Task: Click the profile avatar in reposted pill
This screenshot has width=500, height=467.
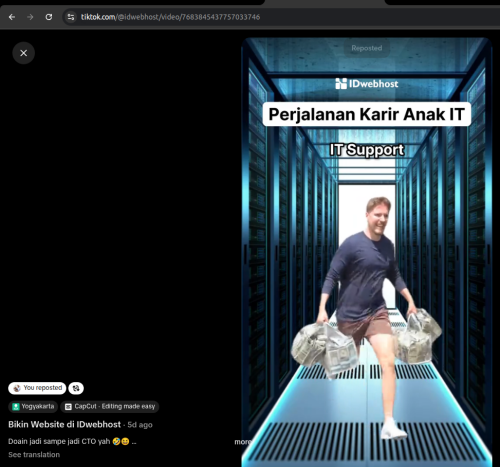Action: click(17, 388)
